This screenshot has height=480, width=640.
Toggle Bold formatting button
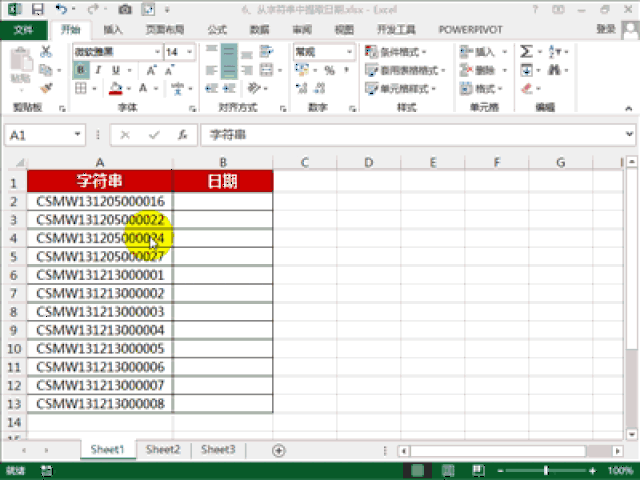pyautogui.click(x=81, y=70)
